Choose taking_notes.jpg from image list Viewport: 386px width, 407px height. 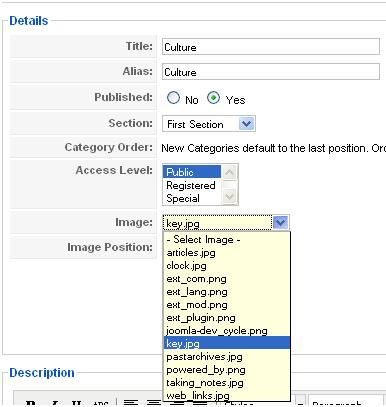click(x=227, y=383)
